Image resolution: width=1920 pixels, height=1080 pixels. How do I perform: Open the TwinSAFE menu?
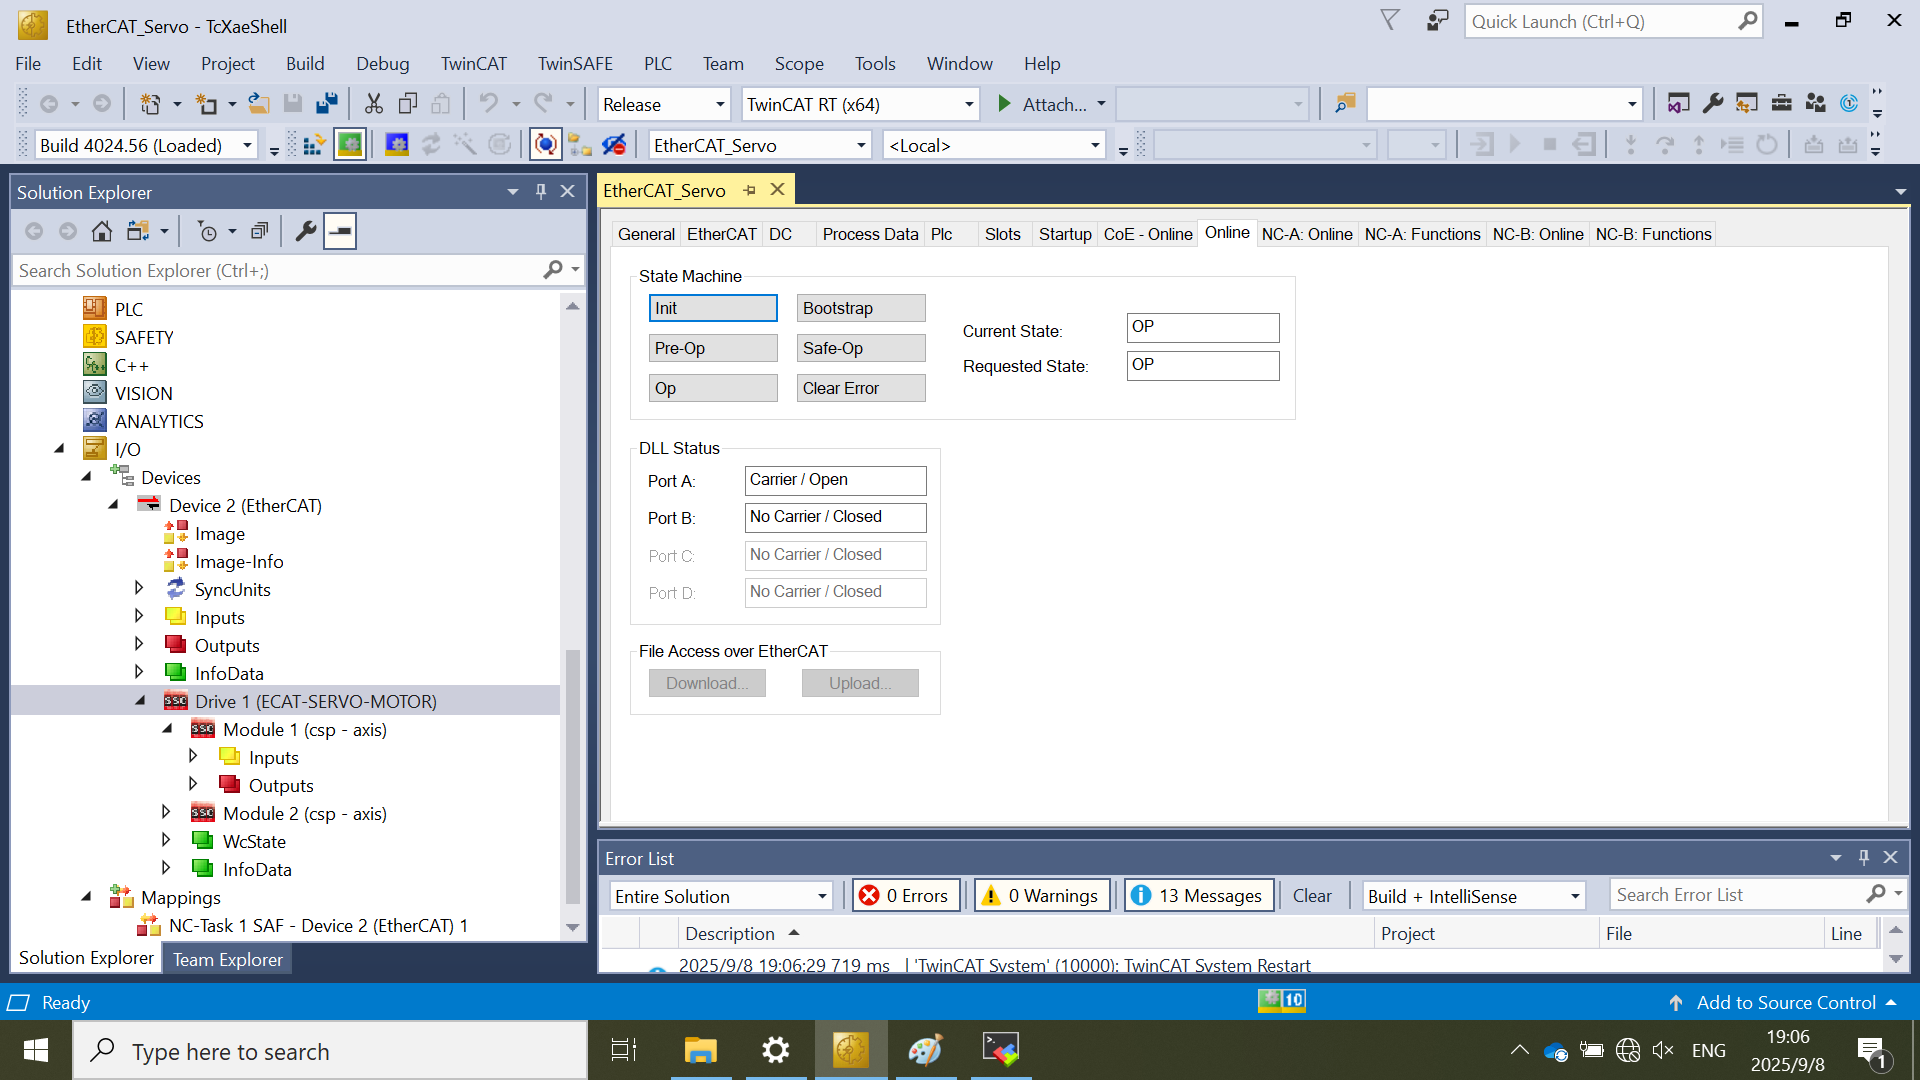pyautogui.click(x=575, y=63)
